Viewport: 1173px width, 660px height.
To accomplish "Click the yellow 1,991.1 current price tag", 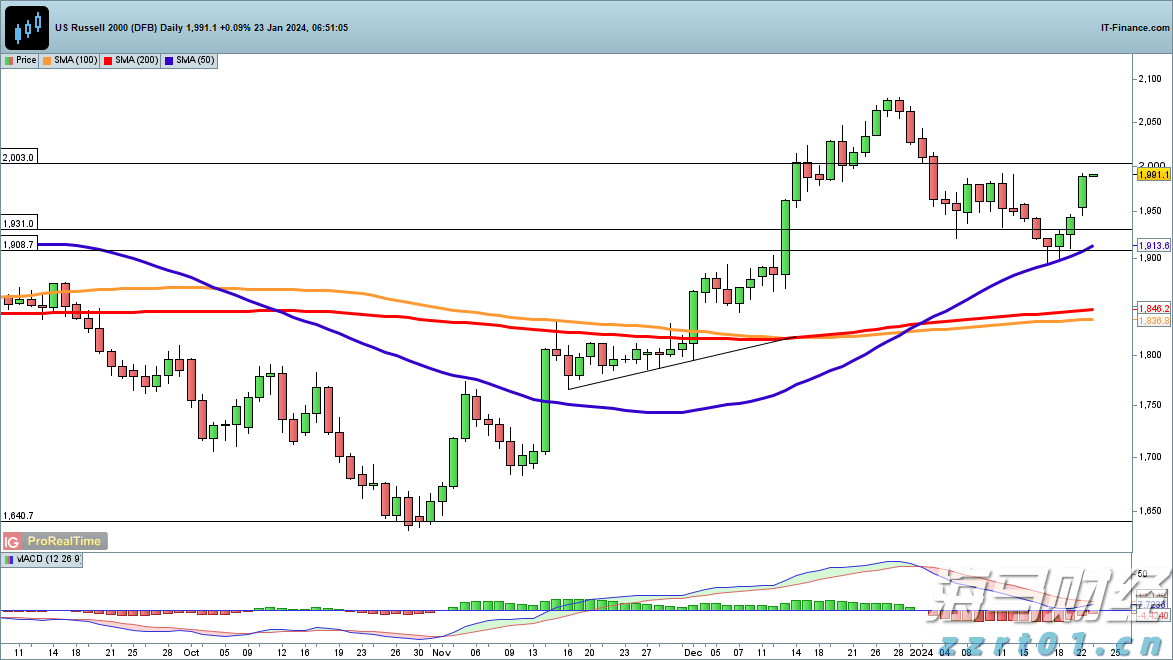I will pos(1153,175).
